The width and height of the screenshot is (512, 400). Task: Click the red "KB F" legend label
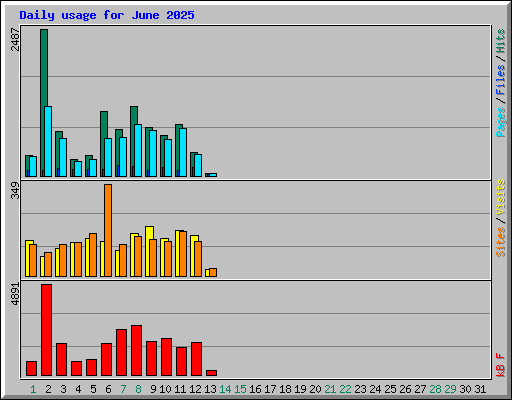coord(500,365)
